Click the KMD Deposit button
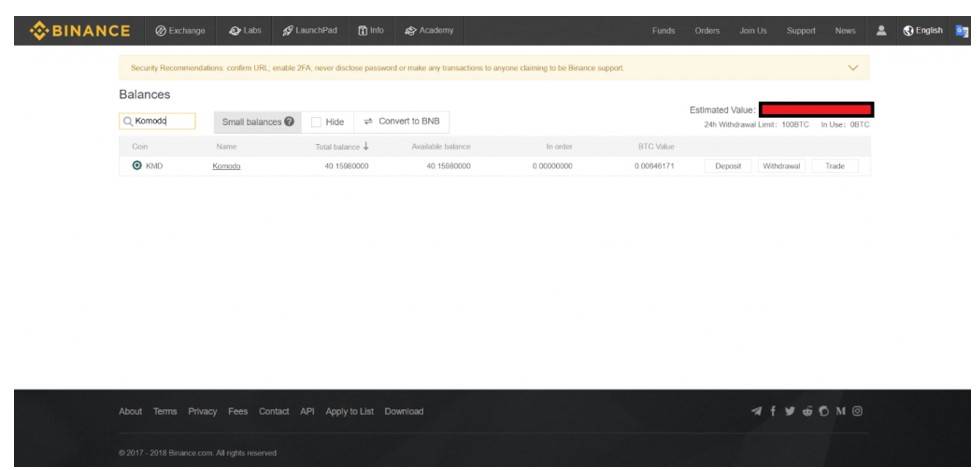Viewport: 977px width, 470px height. pyautogui.click(x=728, y=166)
